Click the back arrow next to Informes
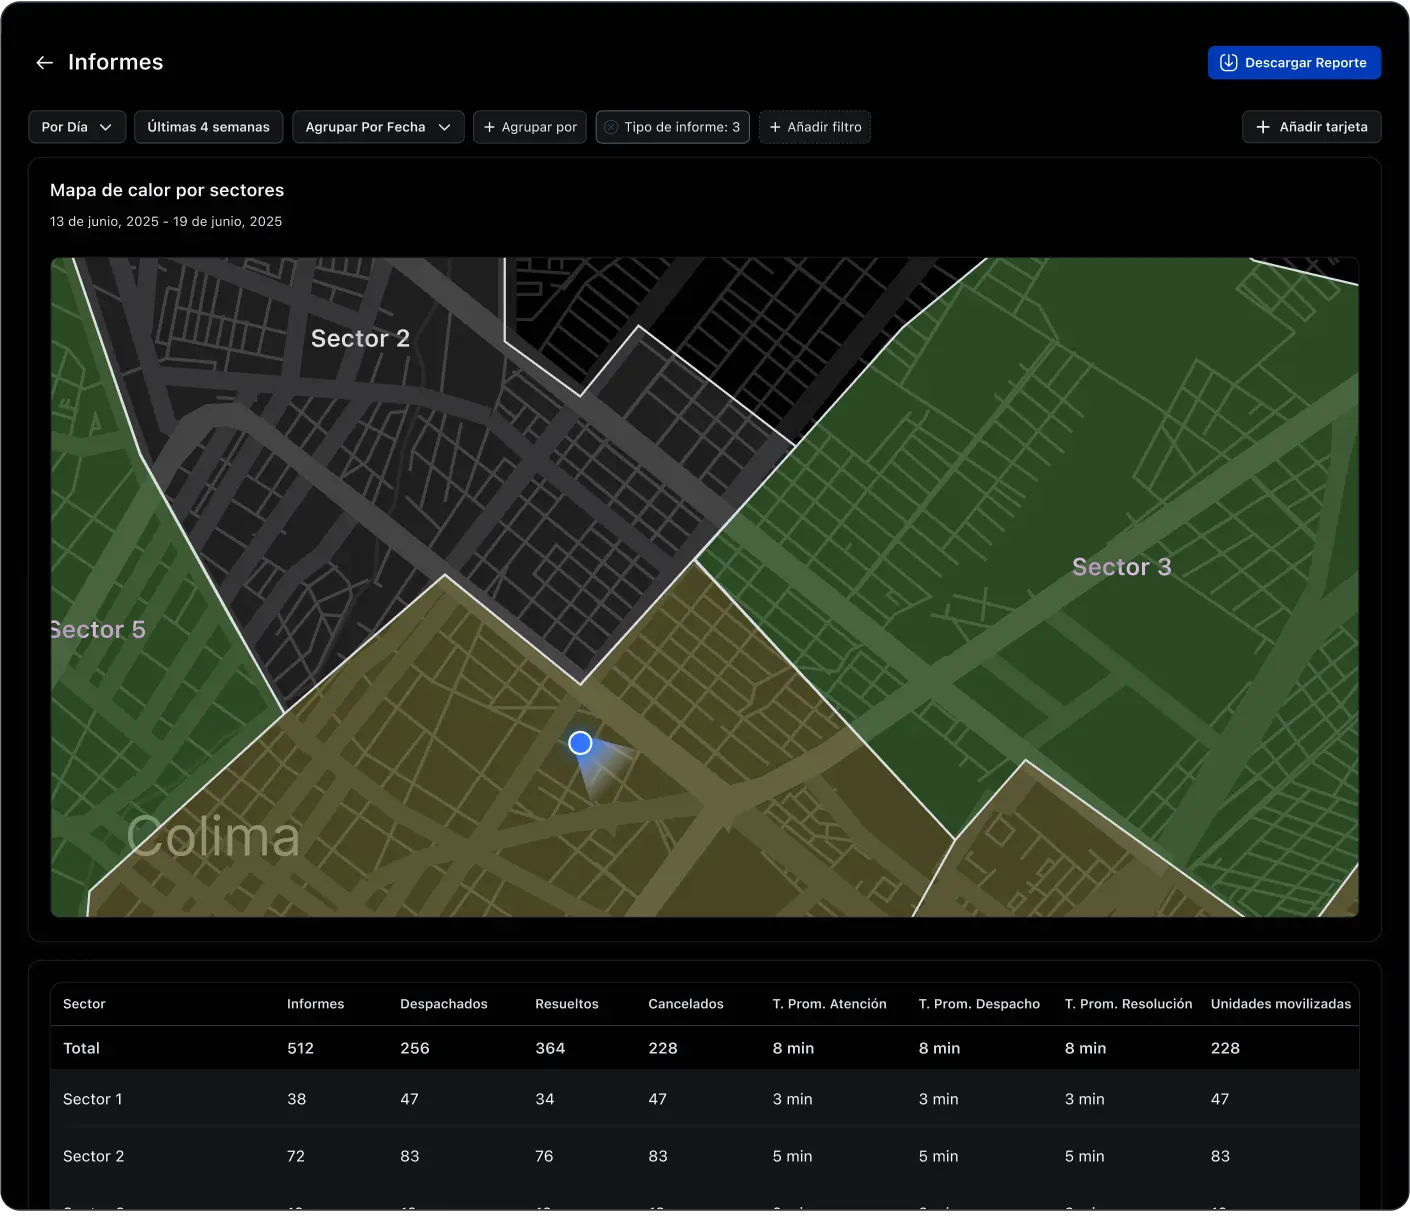The height and width of the screenshot is (1226, 1410). [x=44, y=63]
